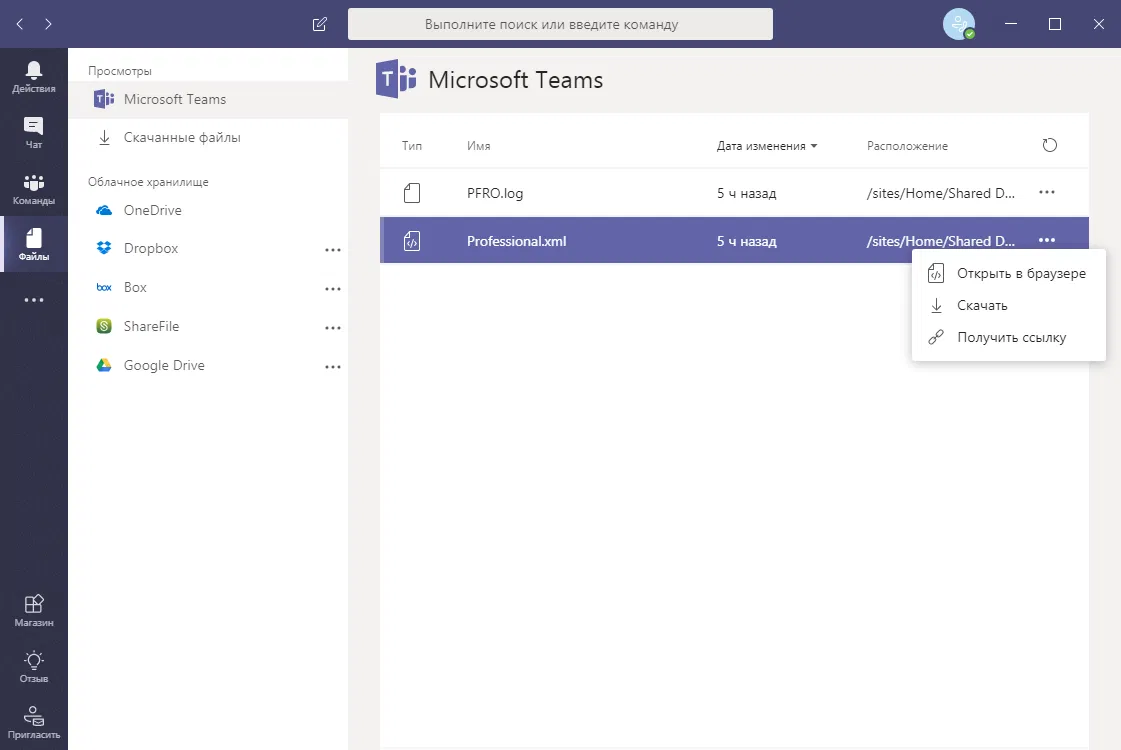Click the PFRO.log file type icon
1121x750 pixels.
click(x=412, y=193)
